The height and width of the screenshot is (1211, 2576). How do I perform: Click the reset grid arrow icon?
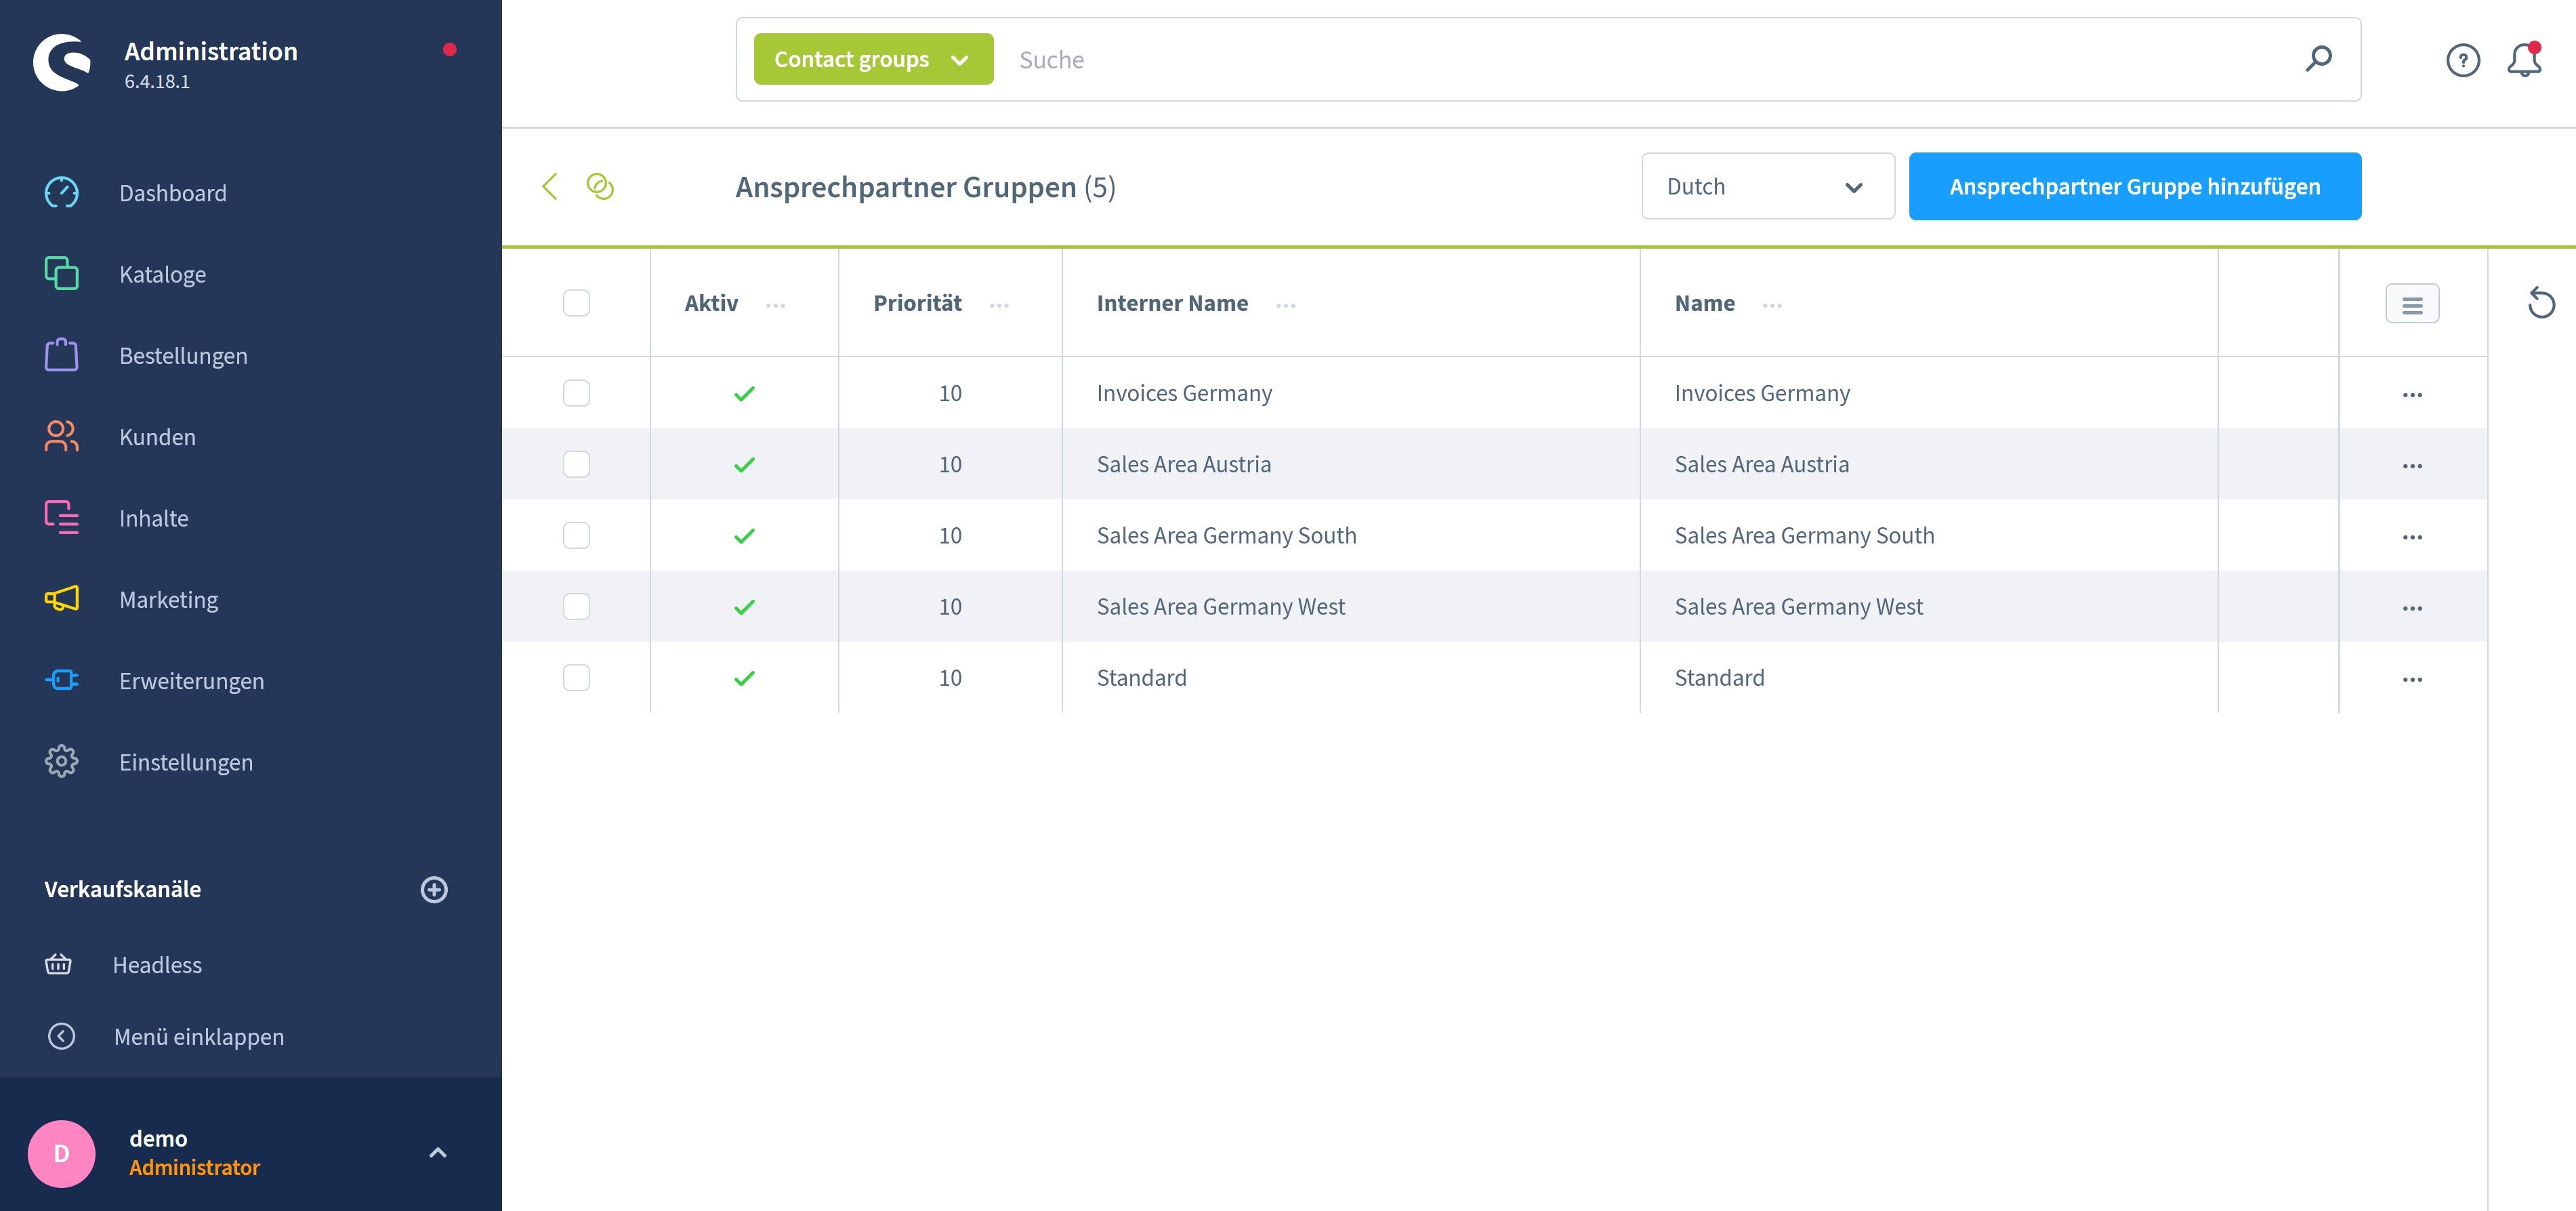(x=2541, y=303)
